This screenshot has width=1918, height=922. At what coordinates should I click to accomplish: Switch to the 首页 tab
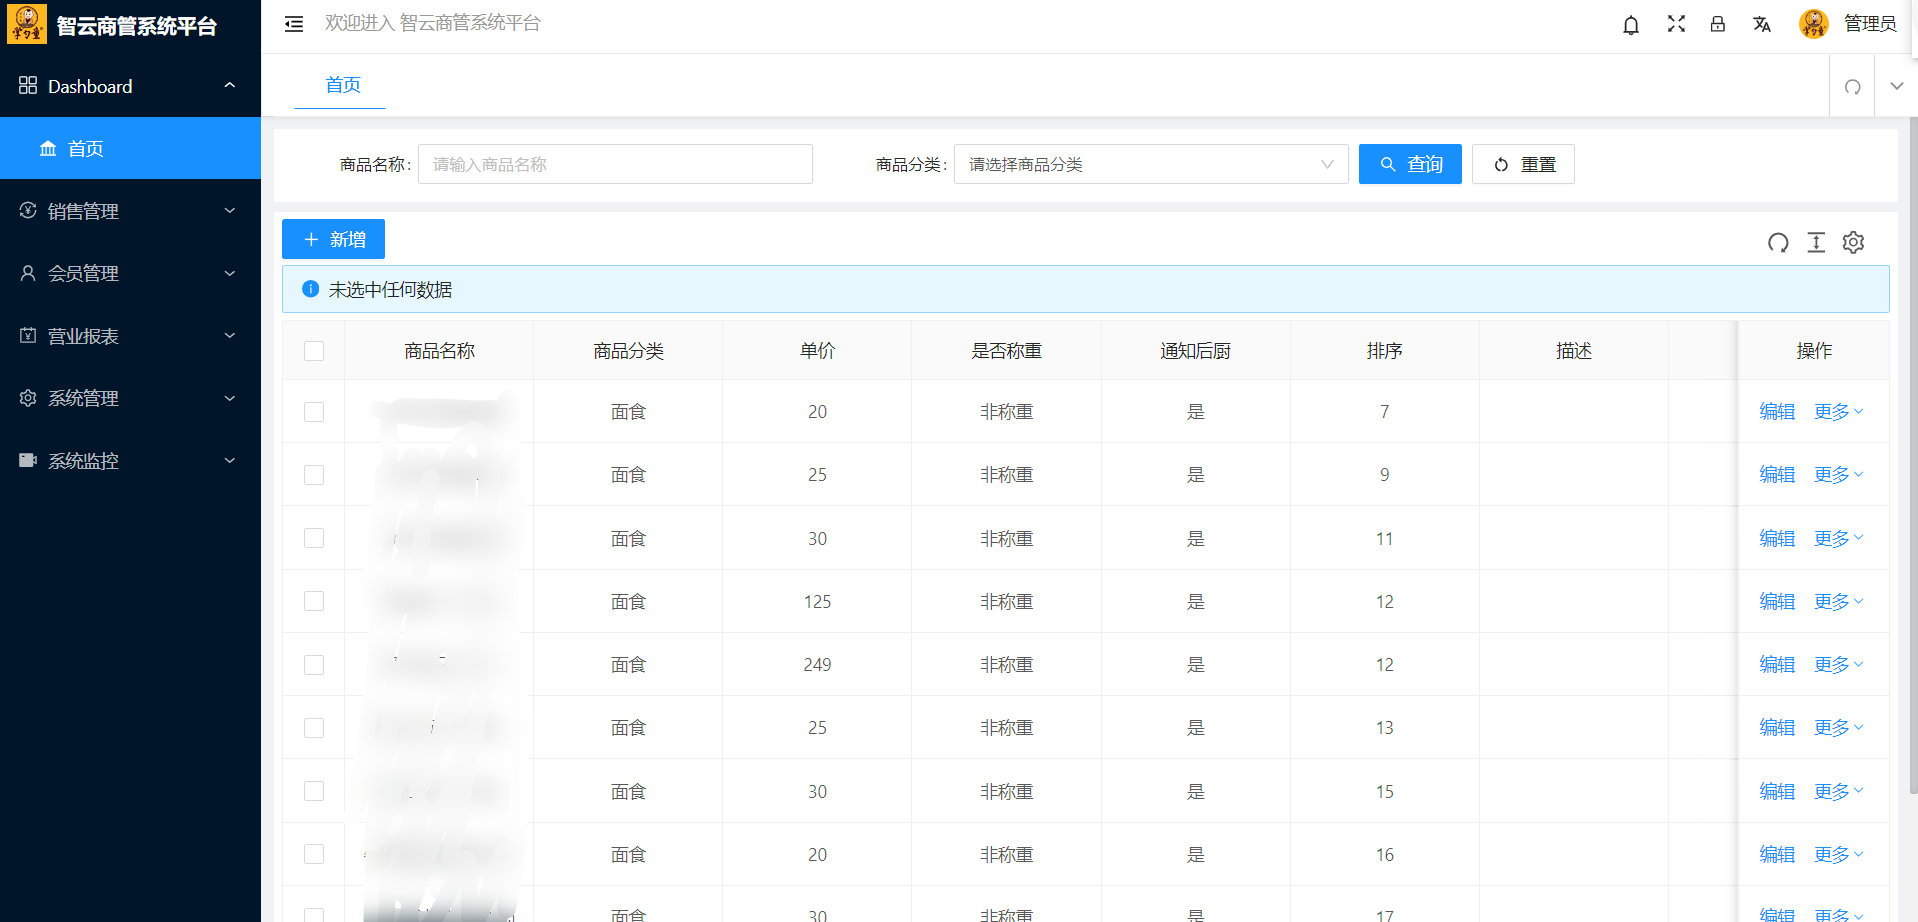[343, 85]
